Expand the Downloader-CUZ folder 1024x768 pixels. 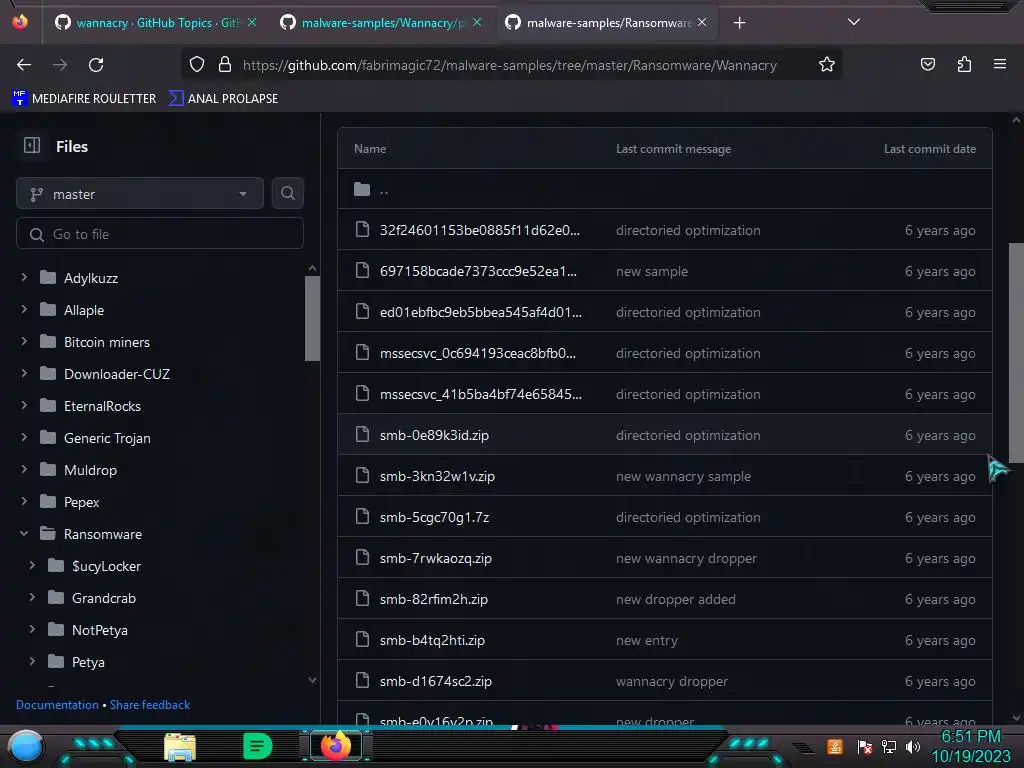pyautogui.click(x=24, y=373)
